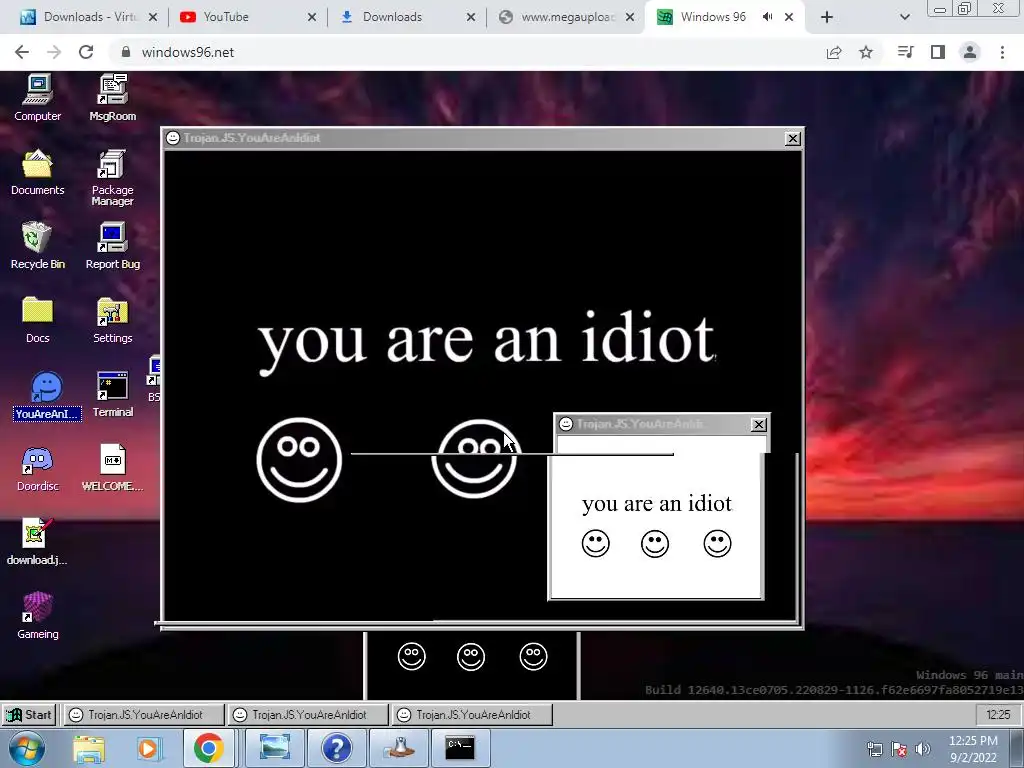Click the Windows 96 Start button

point(29,715)
